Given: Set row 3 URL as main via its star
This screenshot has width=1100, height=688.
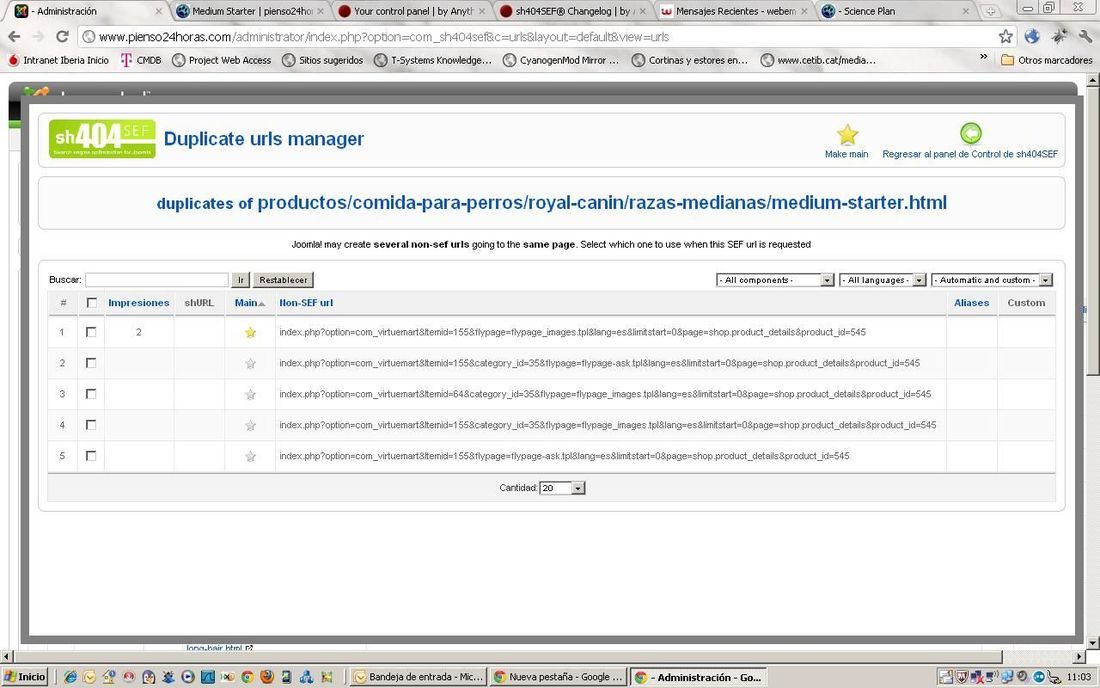Looking at the screenshot, I should [x=250, y=394].
